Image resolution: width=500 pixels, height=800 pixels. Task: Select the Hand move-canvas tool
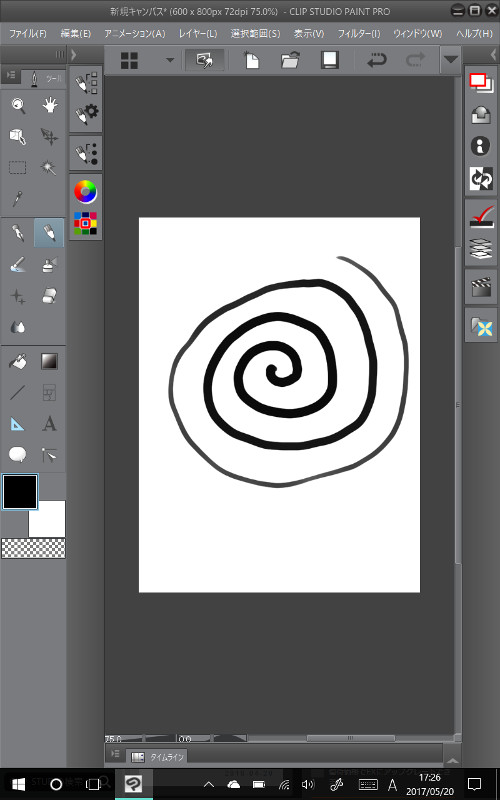click(49, 106)
